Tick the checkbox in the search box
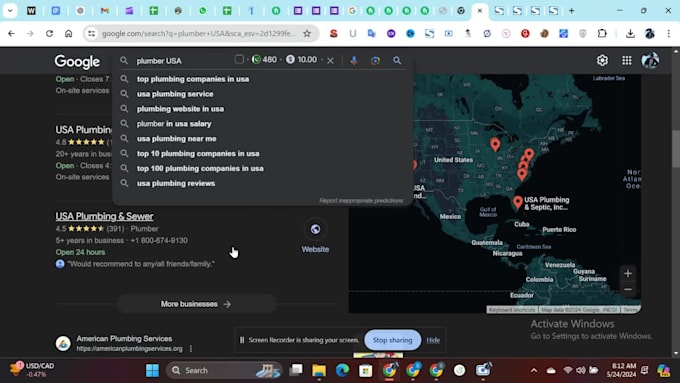This screenshot has height=383, width=680. (x=239, y=59)
